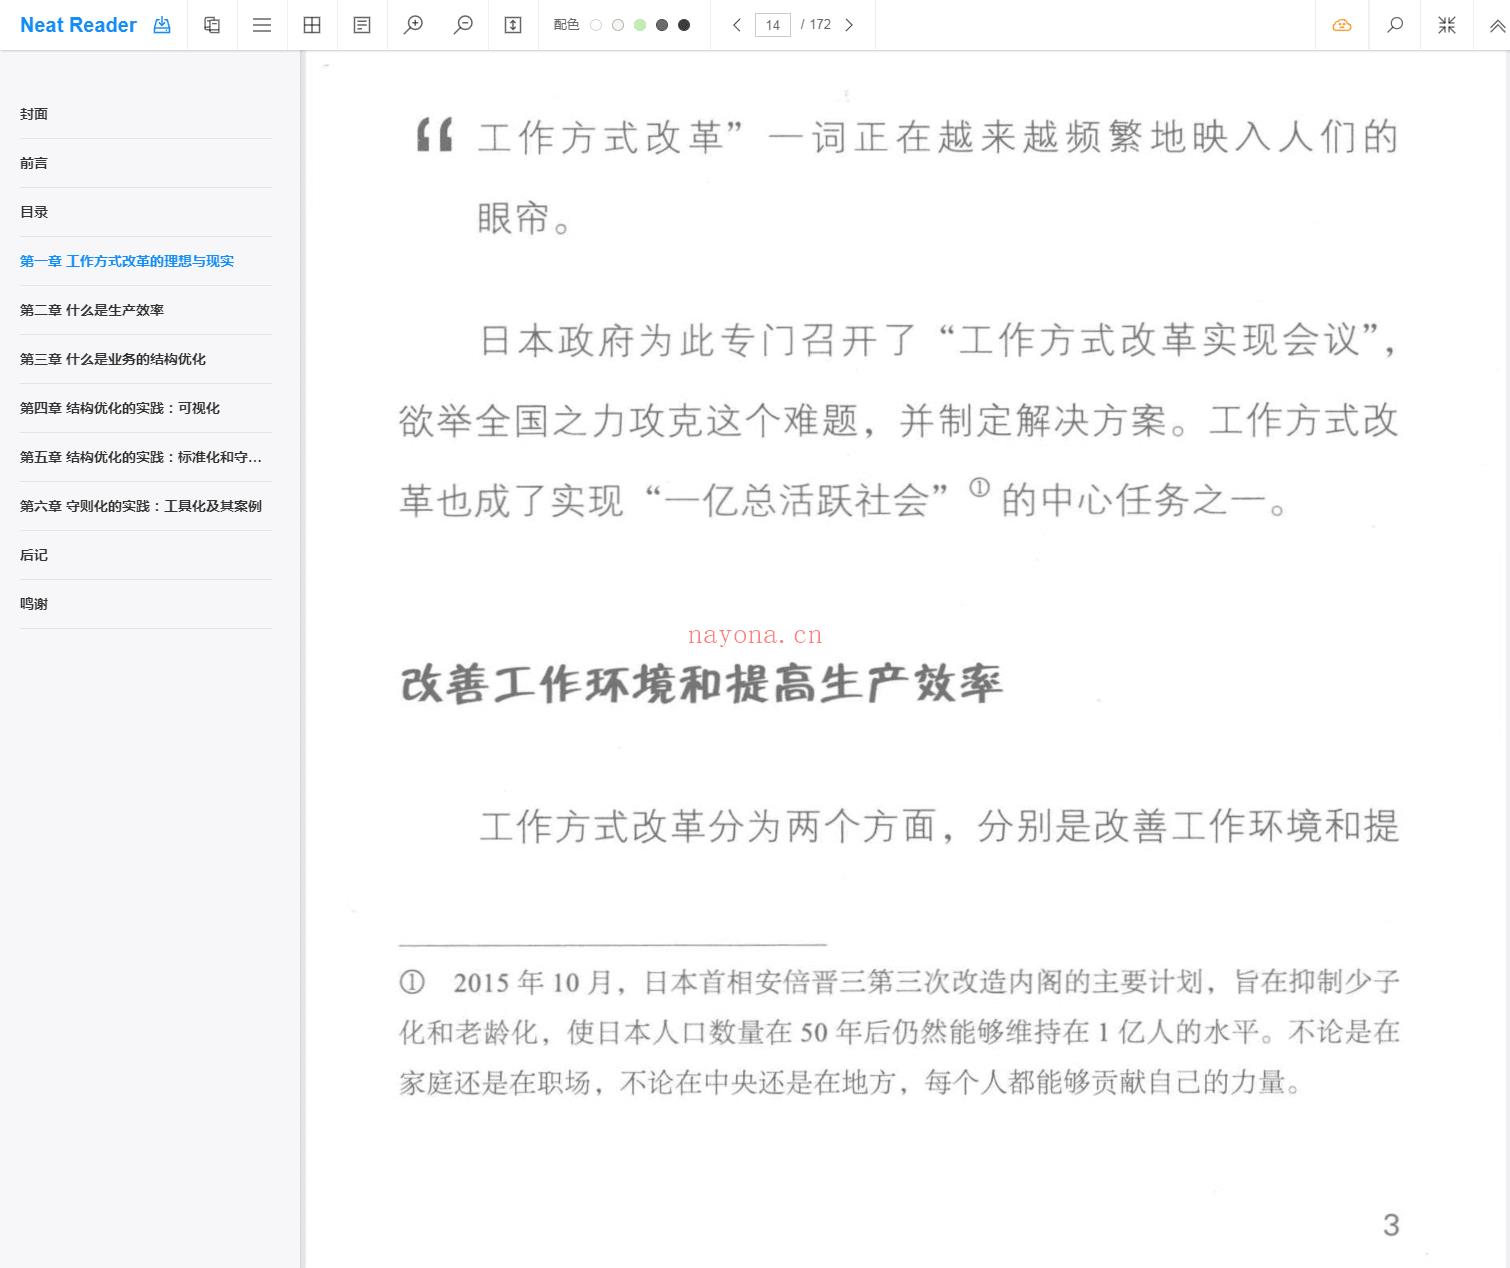
Task: Select chapter 第四章 结构优化的实践：可视化
Action: tap(146, 408)
